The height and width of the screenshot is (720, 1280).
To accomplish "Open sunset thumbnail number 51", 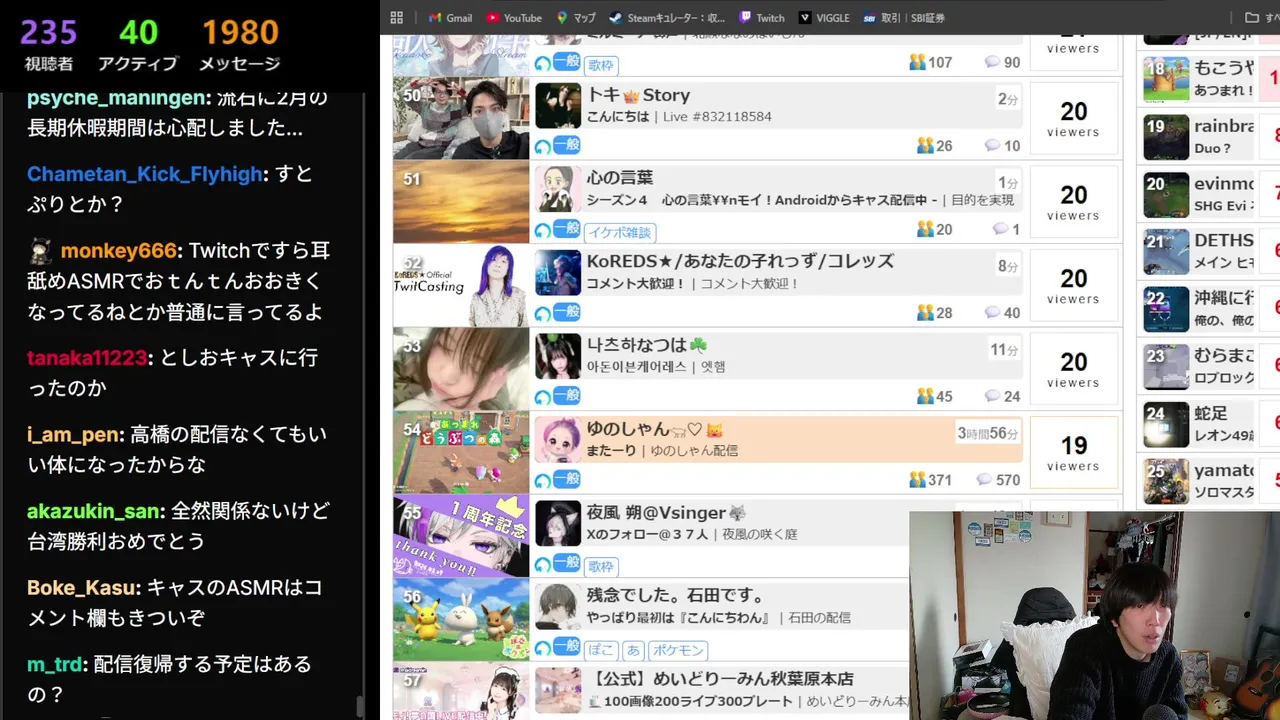I will [x=461, y=201].
